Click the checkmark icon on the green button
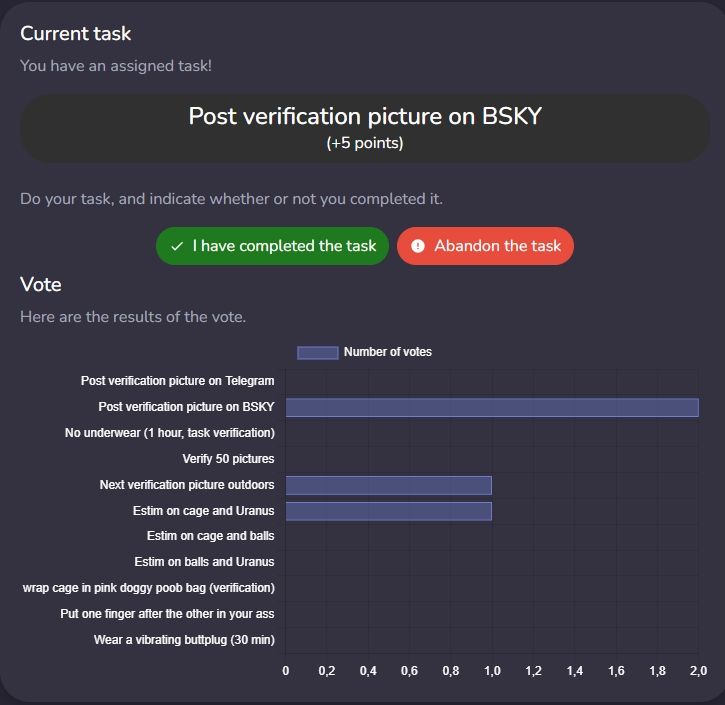Viewport: 725px width, 705px height. tap(177, 246)
